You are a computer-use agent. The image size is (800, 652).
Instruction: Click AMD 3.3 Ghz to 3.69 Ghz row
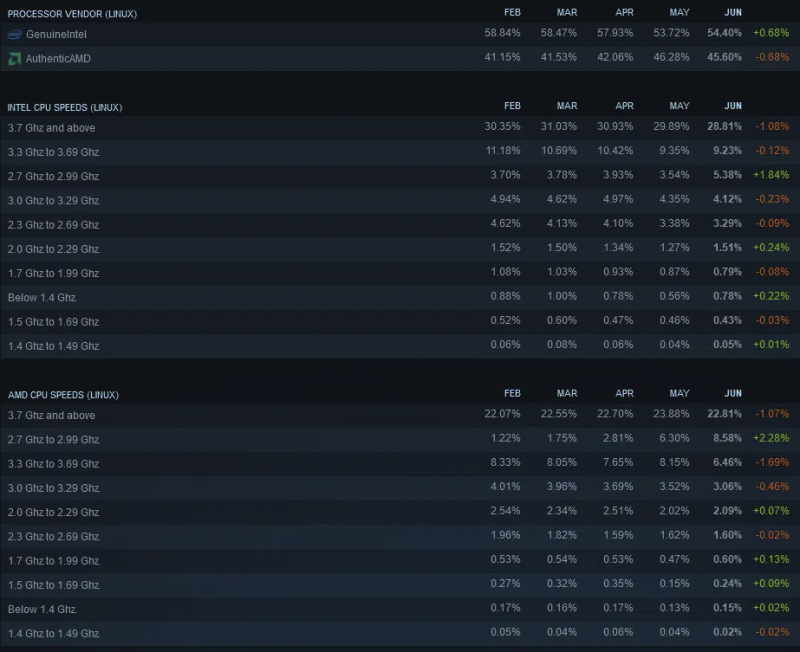[x=400, y=464]
